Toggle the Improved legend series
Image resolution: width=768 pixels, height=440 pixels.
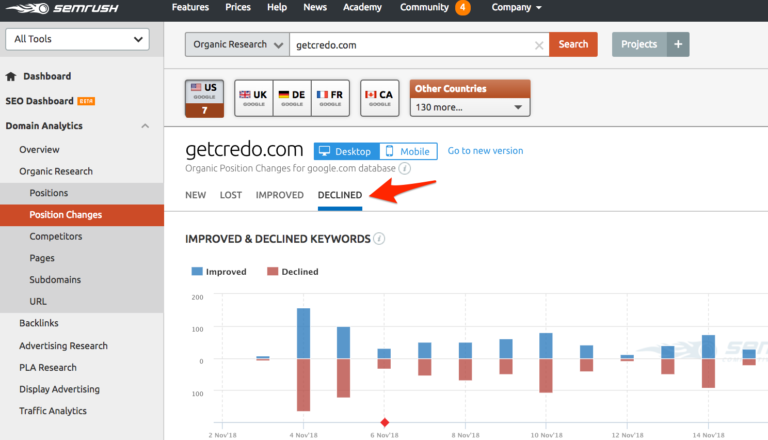click(x=219, y=271)
